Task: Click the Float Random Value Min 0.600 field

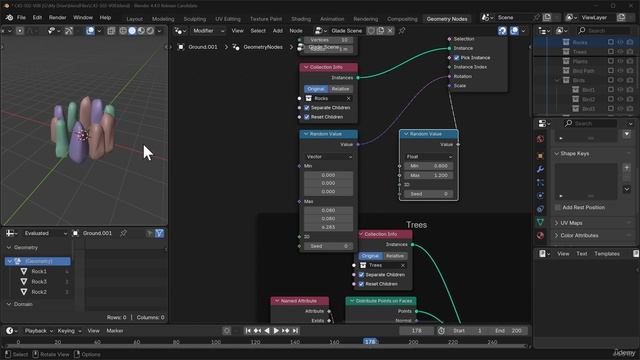Action: coord(429,166)
